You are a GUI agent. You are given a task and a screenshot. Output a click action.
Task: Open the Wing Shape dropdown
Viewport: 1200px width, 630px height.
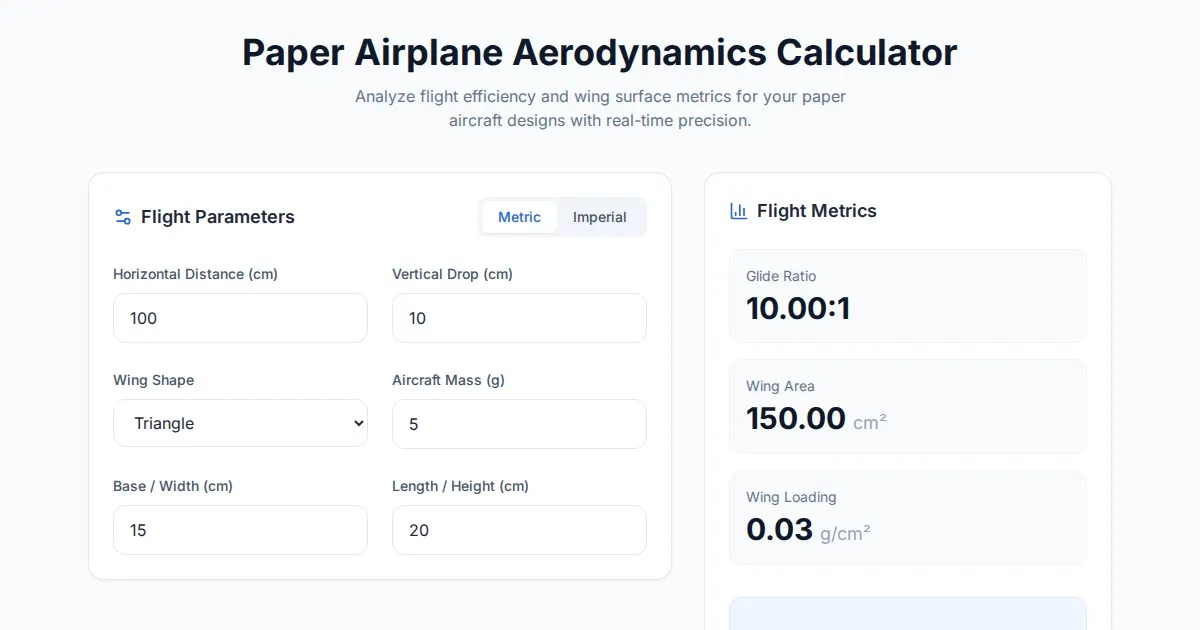[x=240, y=423]
